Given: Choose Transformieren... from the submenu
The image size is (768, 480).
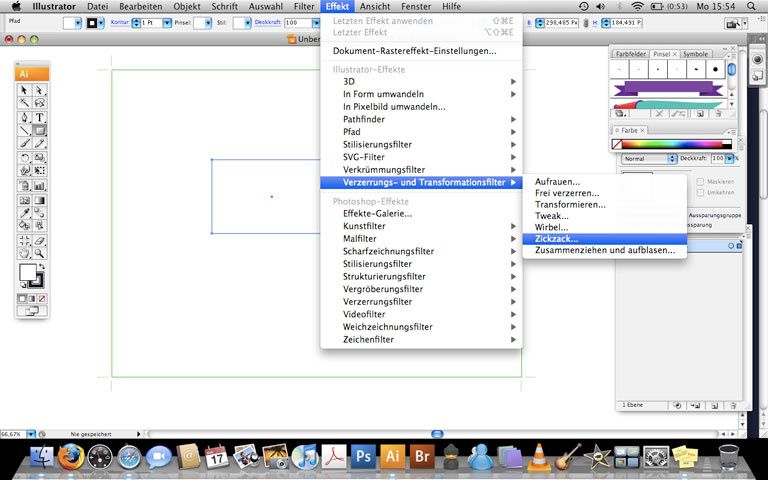Looking at the screenshot, I should pyautogui.click(x=604, y=204).
